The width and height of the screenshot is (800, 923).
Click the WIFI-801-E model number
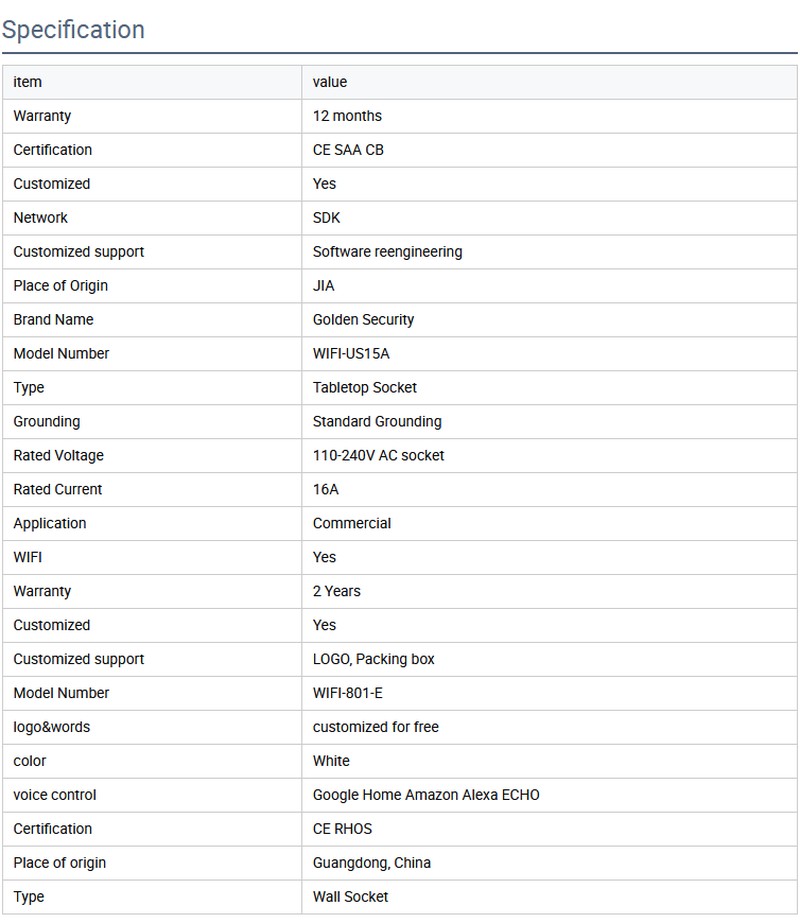(x=348, y=694)
